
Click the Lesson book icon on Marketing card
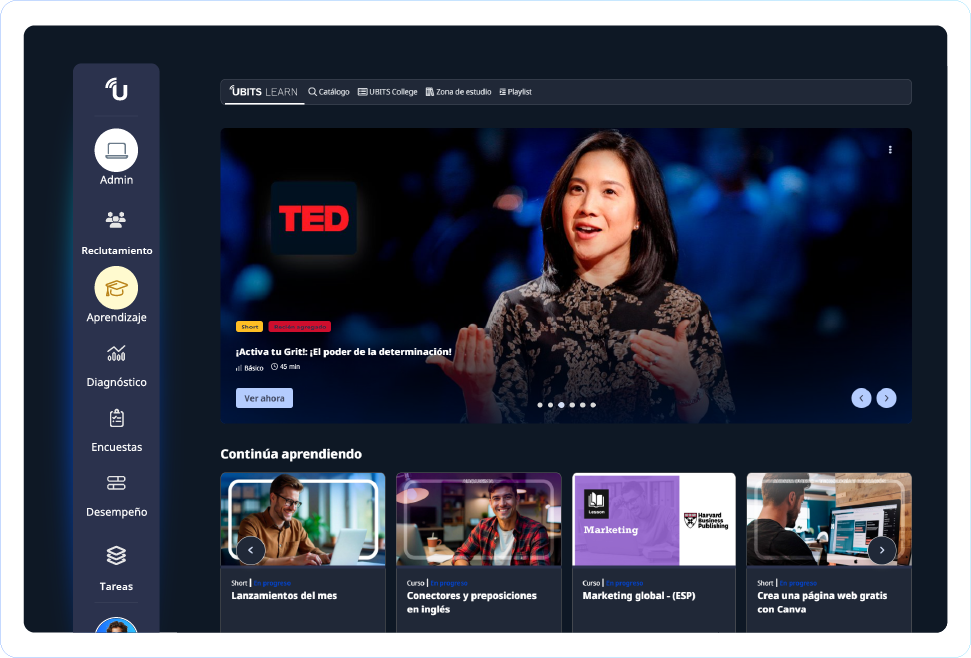596,503
